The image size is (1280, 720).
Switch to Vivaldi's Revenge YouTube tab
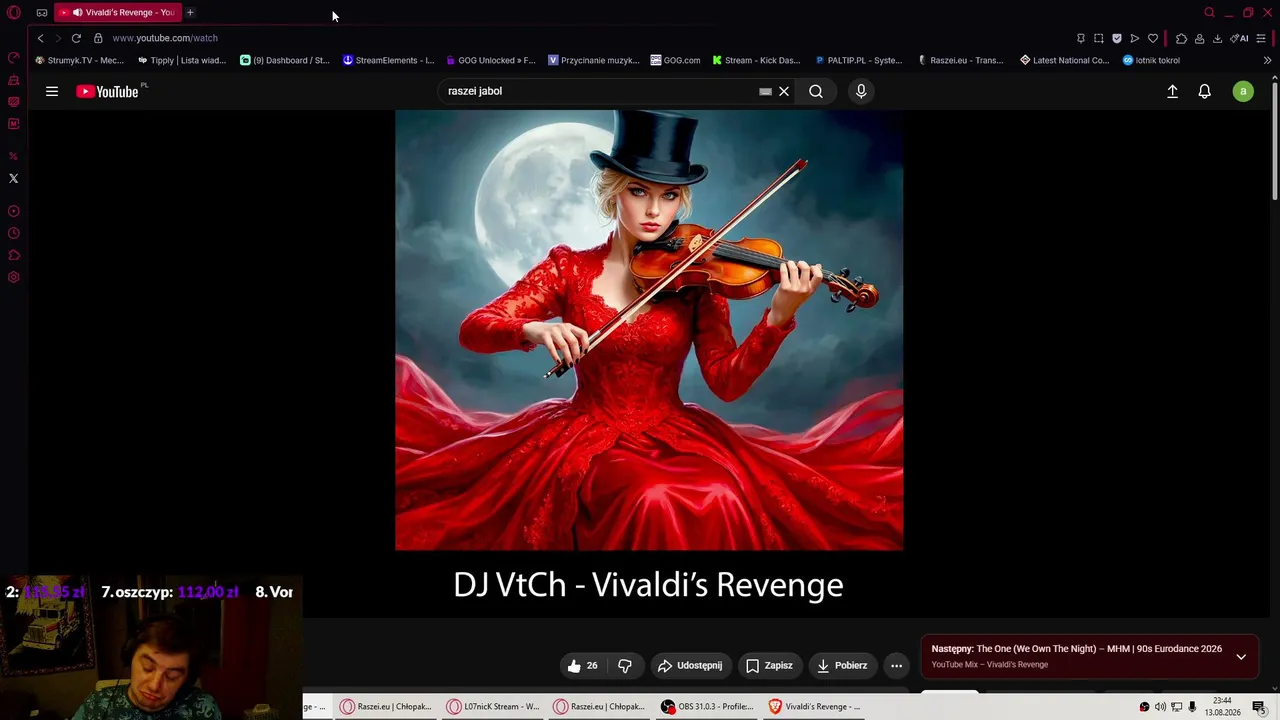tap(117, 13)
